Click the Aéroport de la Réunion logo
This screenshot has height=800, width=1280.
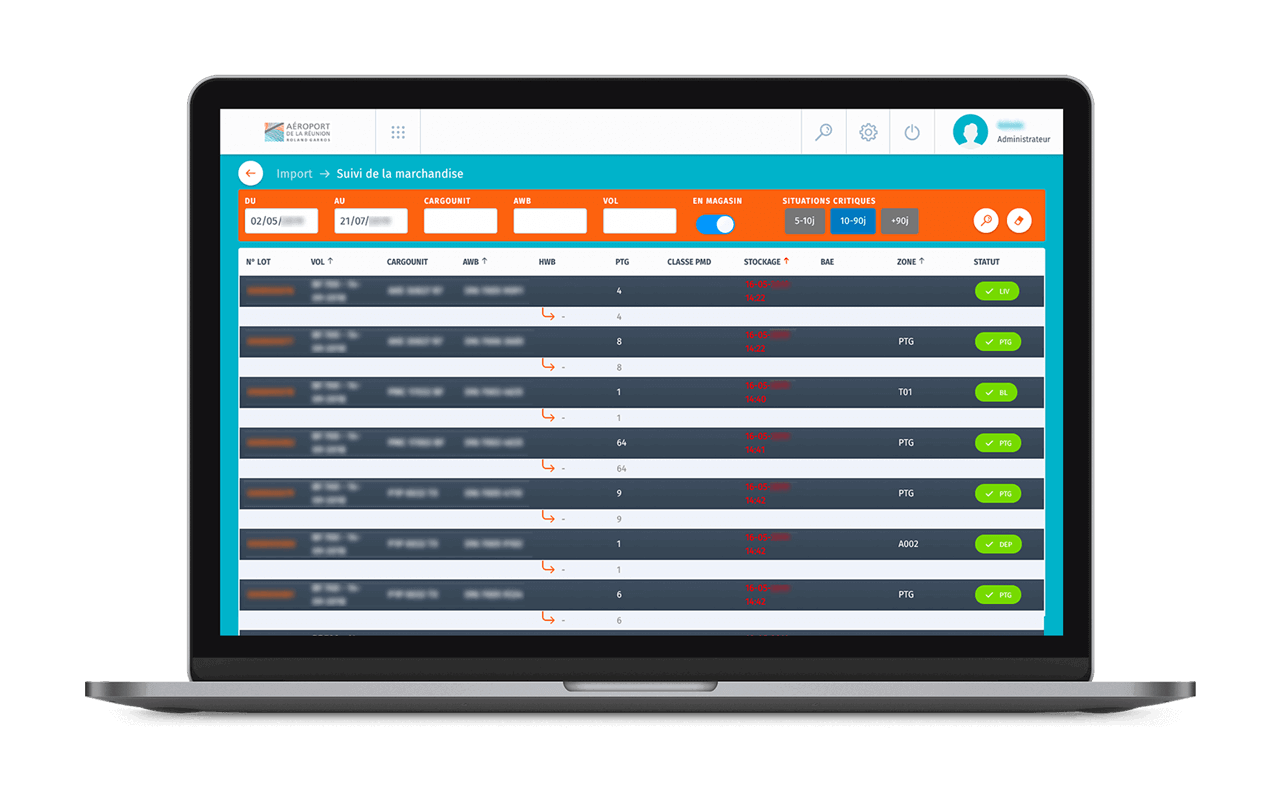[x=297, y=132]
